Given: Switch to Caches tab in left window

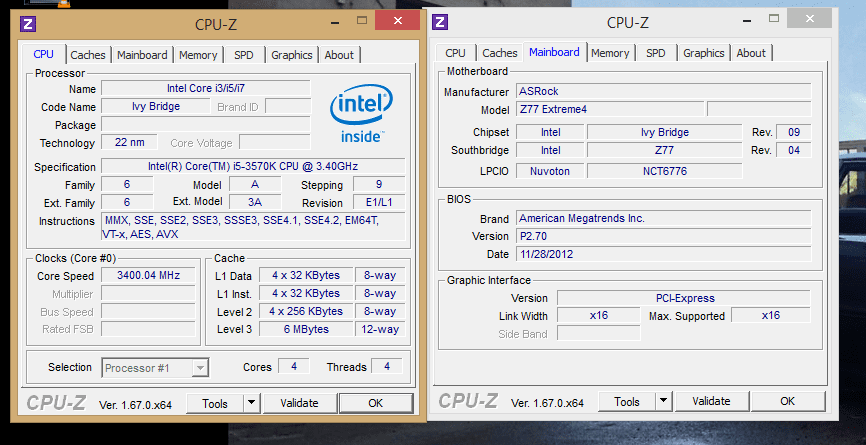Looking at the screenshot, I should point(88,55).
